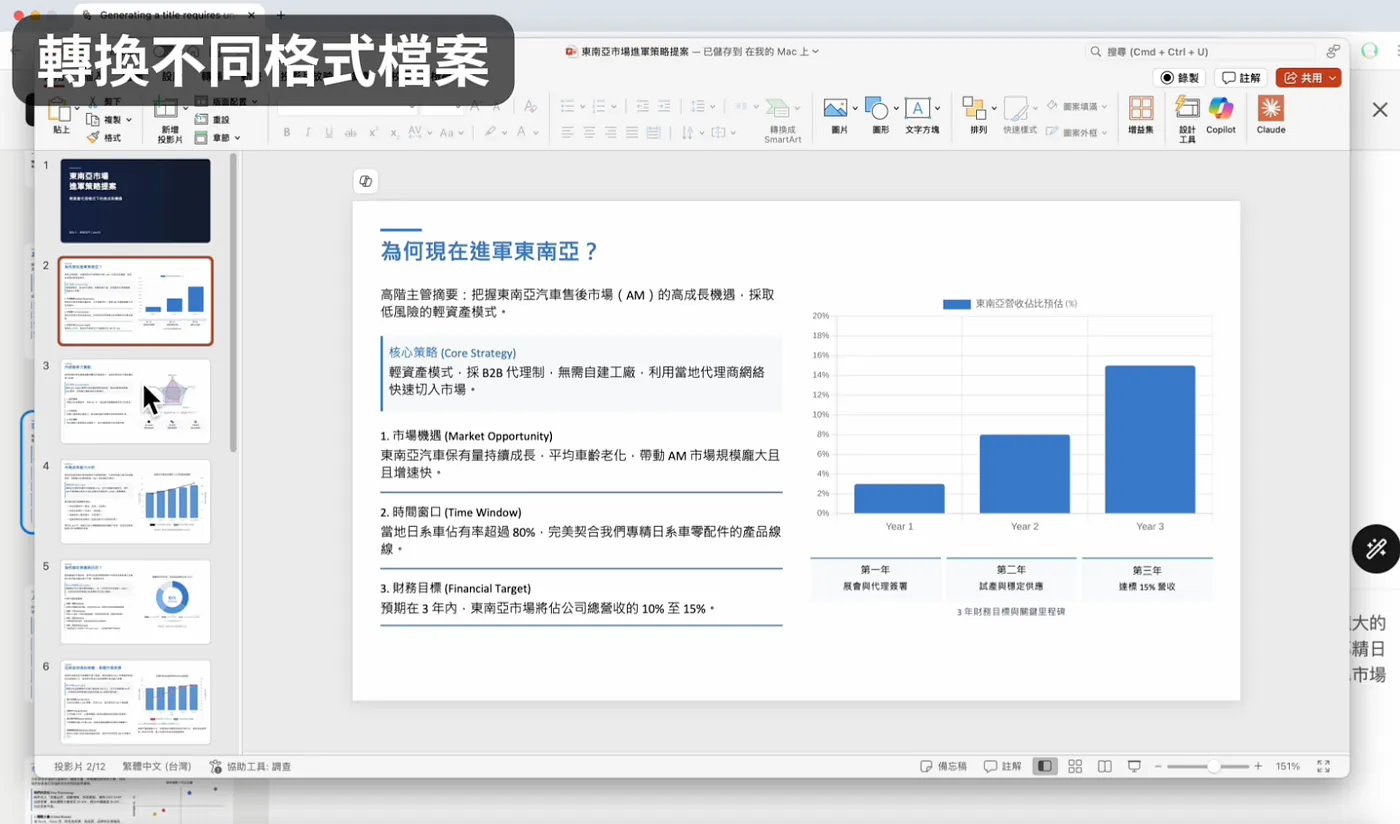This screenshot has width=1400, height=824.
Task: Click the fit slide to window icon
Action: (x=1324, y=766)
